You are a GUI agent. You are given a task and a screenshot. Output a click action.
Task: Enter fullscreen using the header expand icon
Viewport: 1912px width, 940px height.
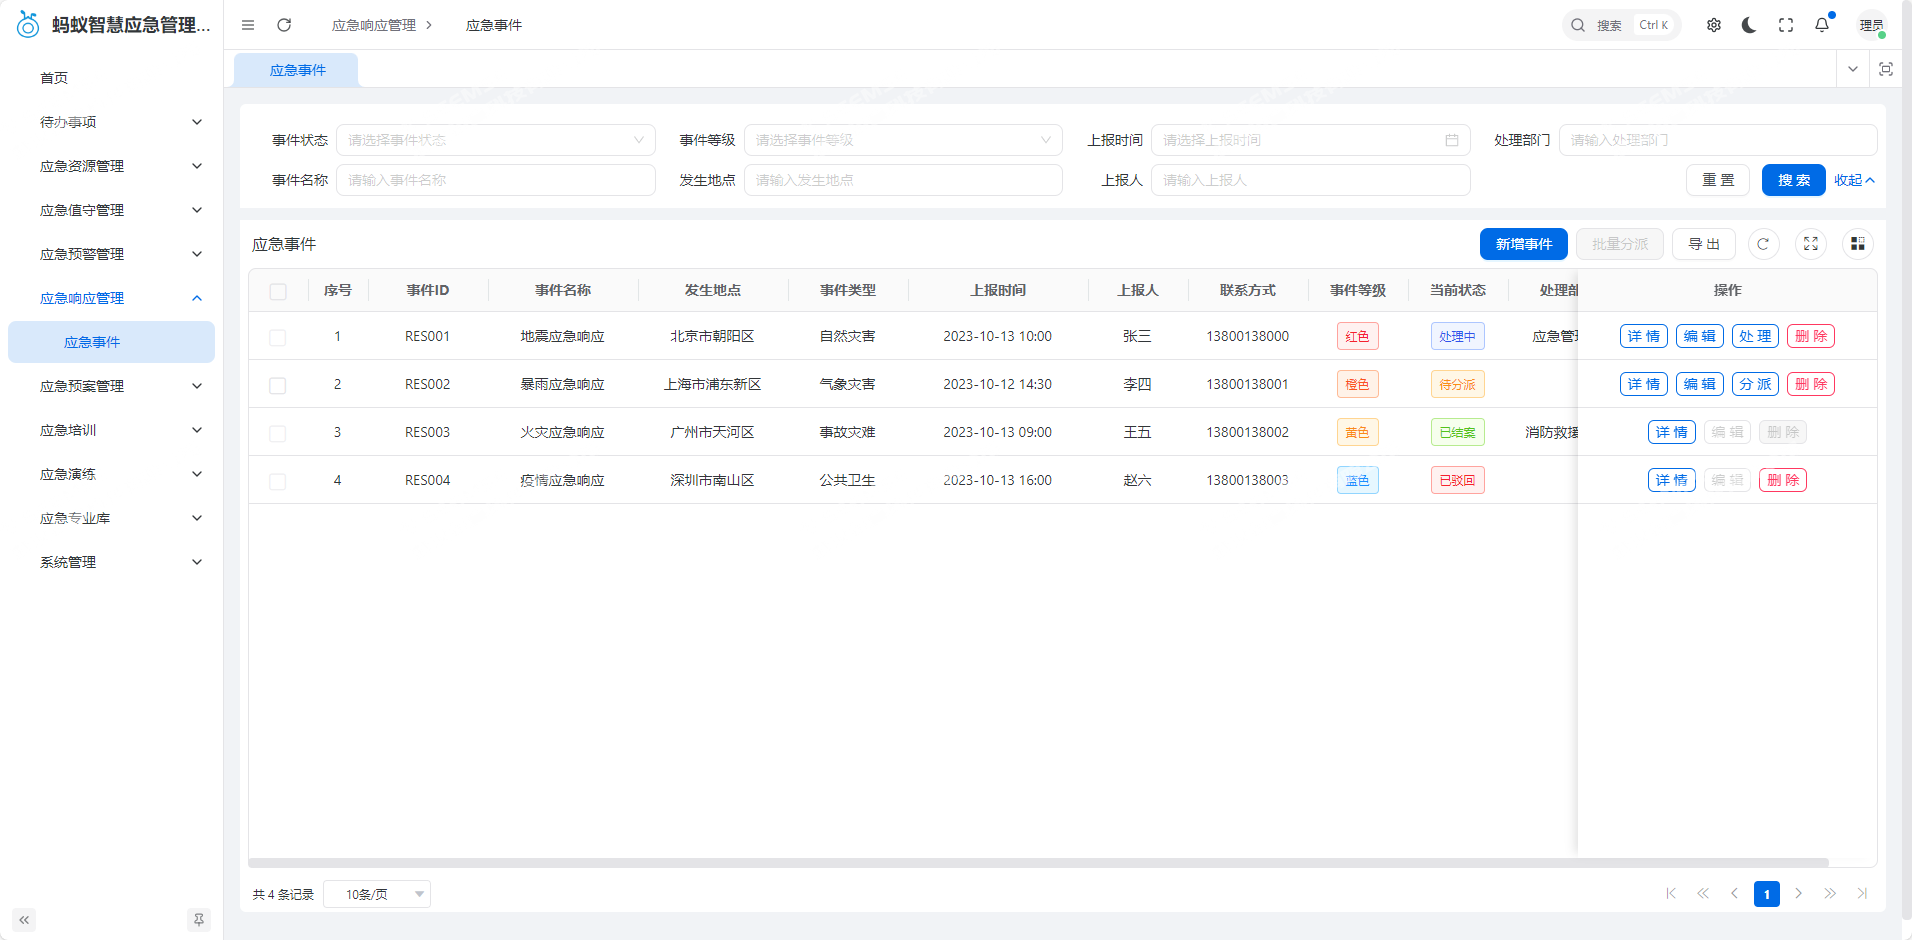coord(1786,25)
